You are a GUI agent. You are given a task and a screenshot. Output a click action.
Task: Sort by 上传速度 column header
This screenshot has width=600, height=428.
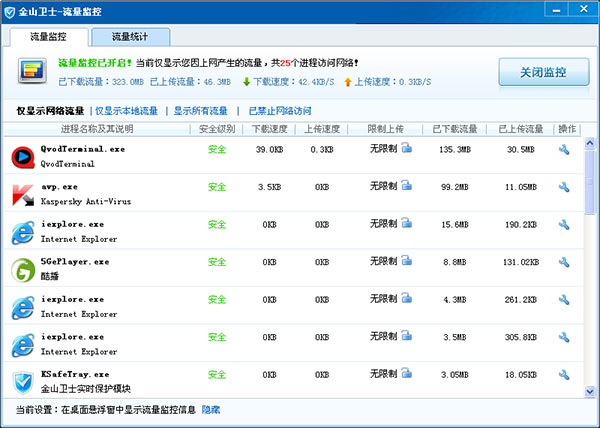(322, 129)
